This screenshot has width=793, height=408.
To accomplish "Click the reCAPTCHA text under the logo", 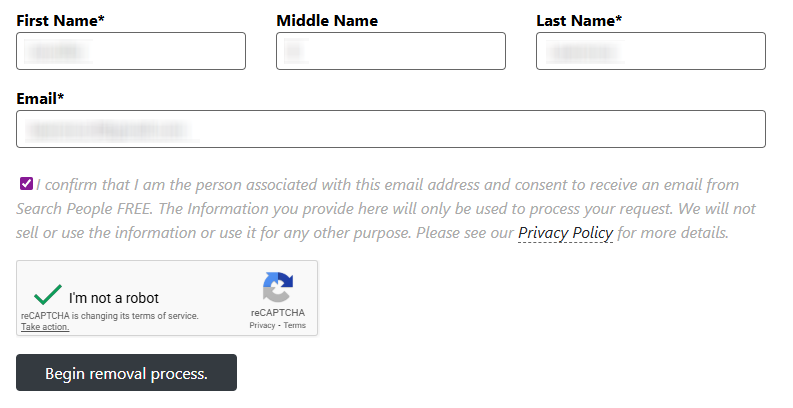I will pyautogui.click(x=278, y=313).
